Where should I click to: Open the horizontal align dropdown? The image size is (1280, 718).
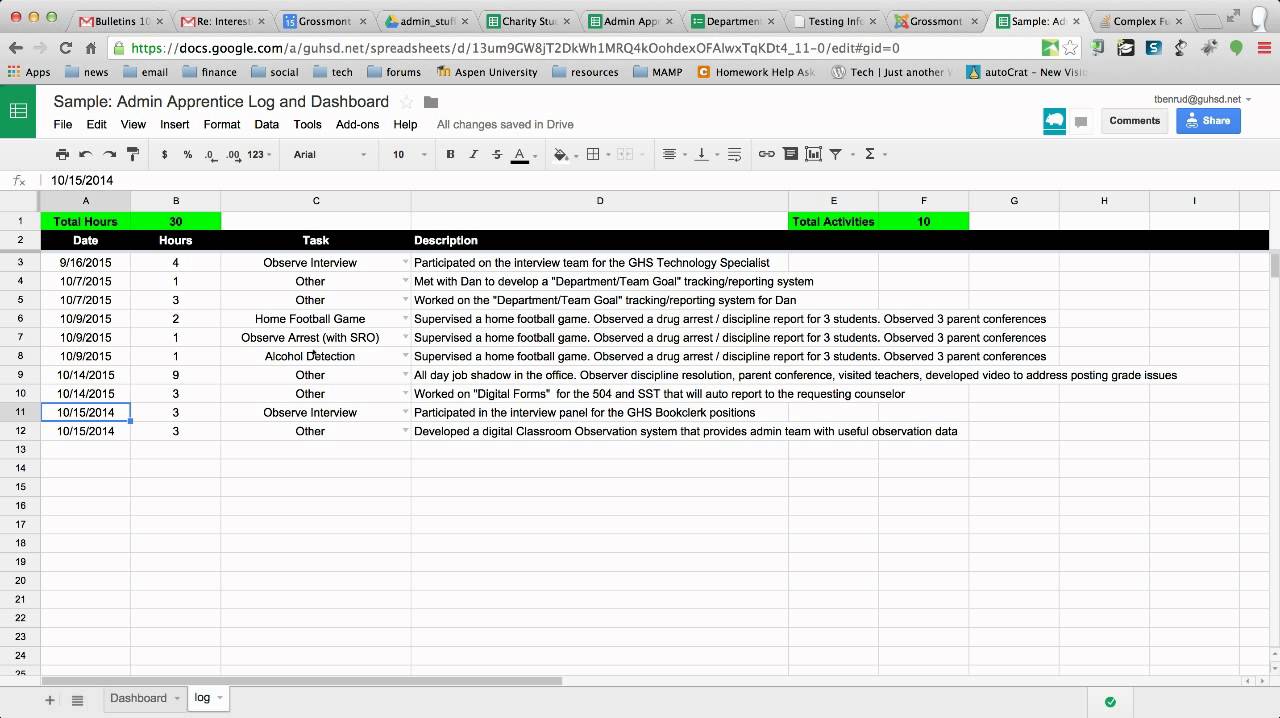673,154
